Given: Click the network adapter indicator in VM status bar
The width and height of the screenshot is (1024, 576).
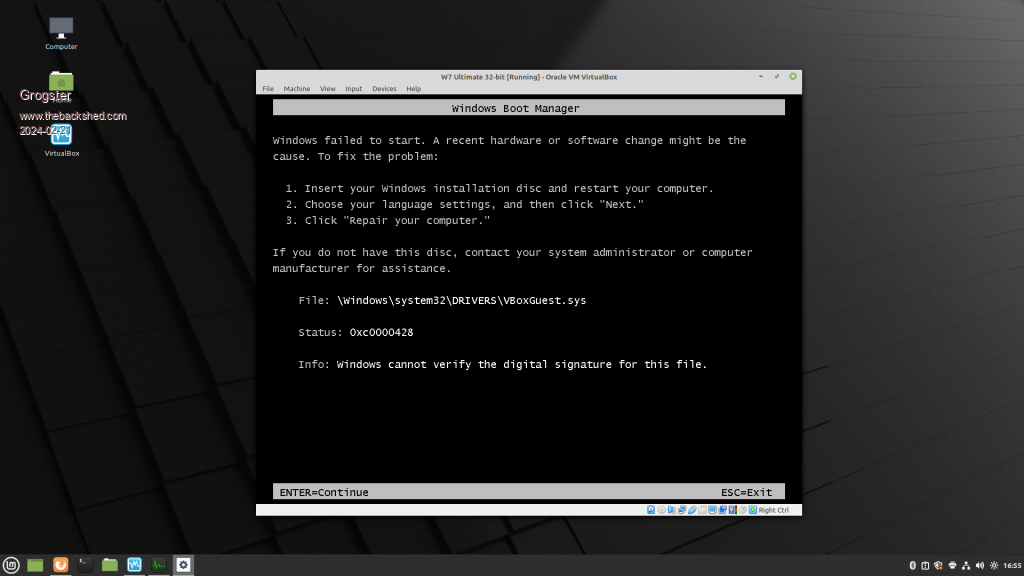Looking at the screenshot, I should pyautogui.click(x=682, y=510).
